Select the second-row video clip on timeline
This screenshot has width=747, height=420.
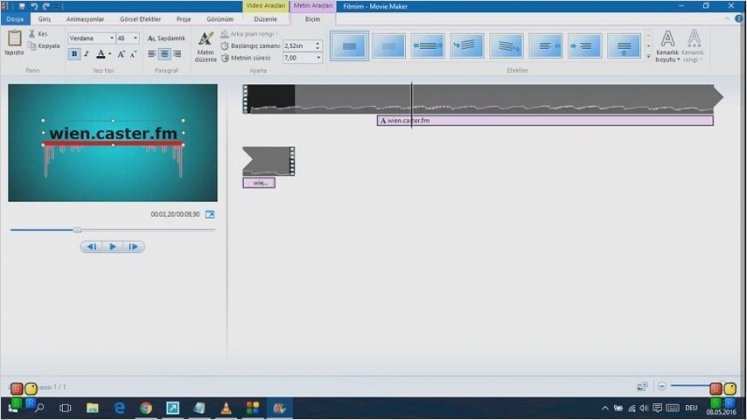[269, 161]
